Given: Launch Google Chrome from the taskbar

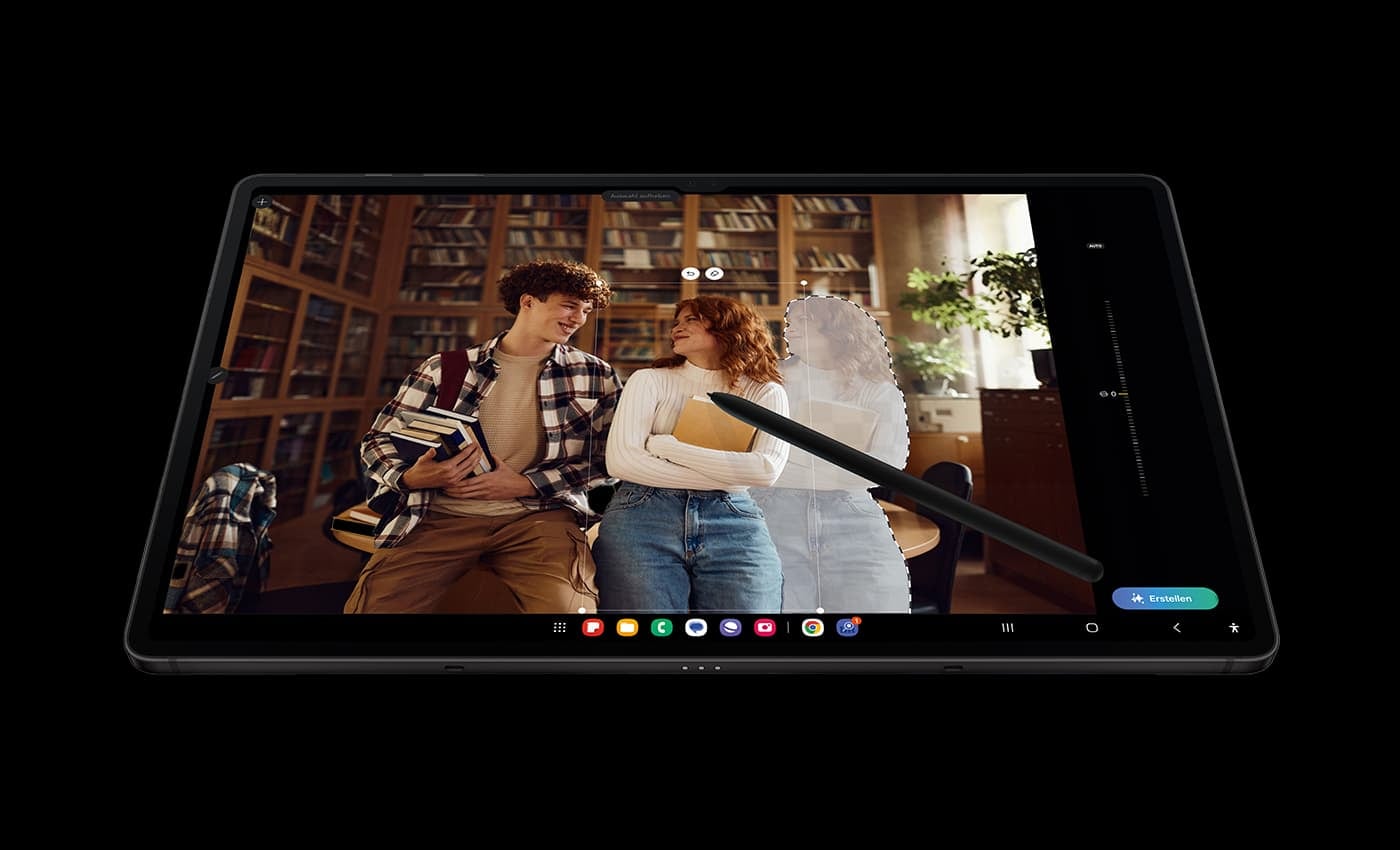Looking at the screenshot, I should click(813, 628).
